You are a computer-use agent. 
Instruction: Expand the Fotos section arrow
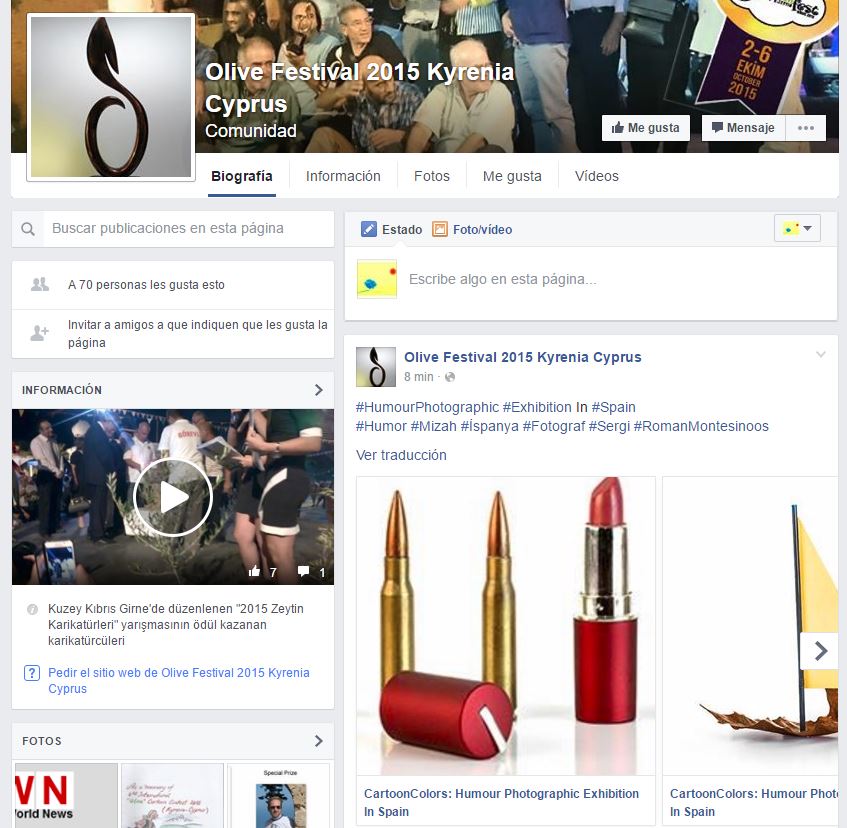(x=319, y=741)
